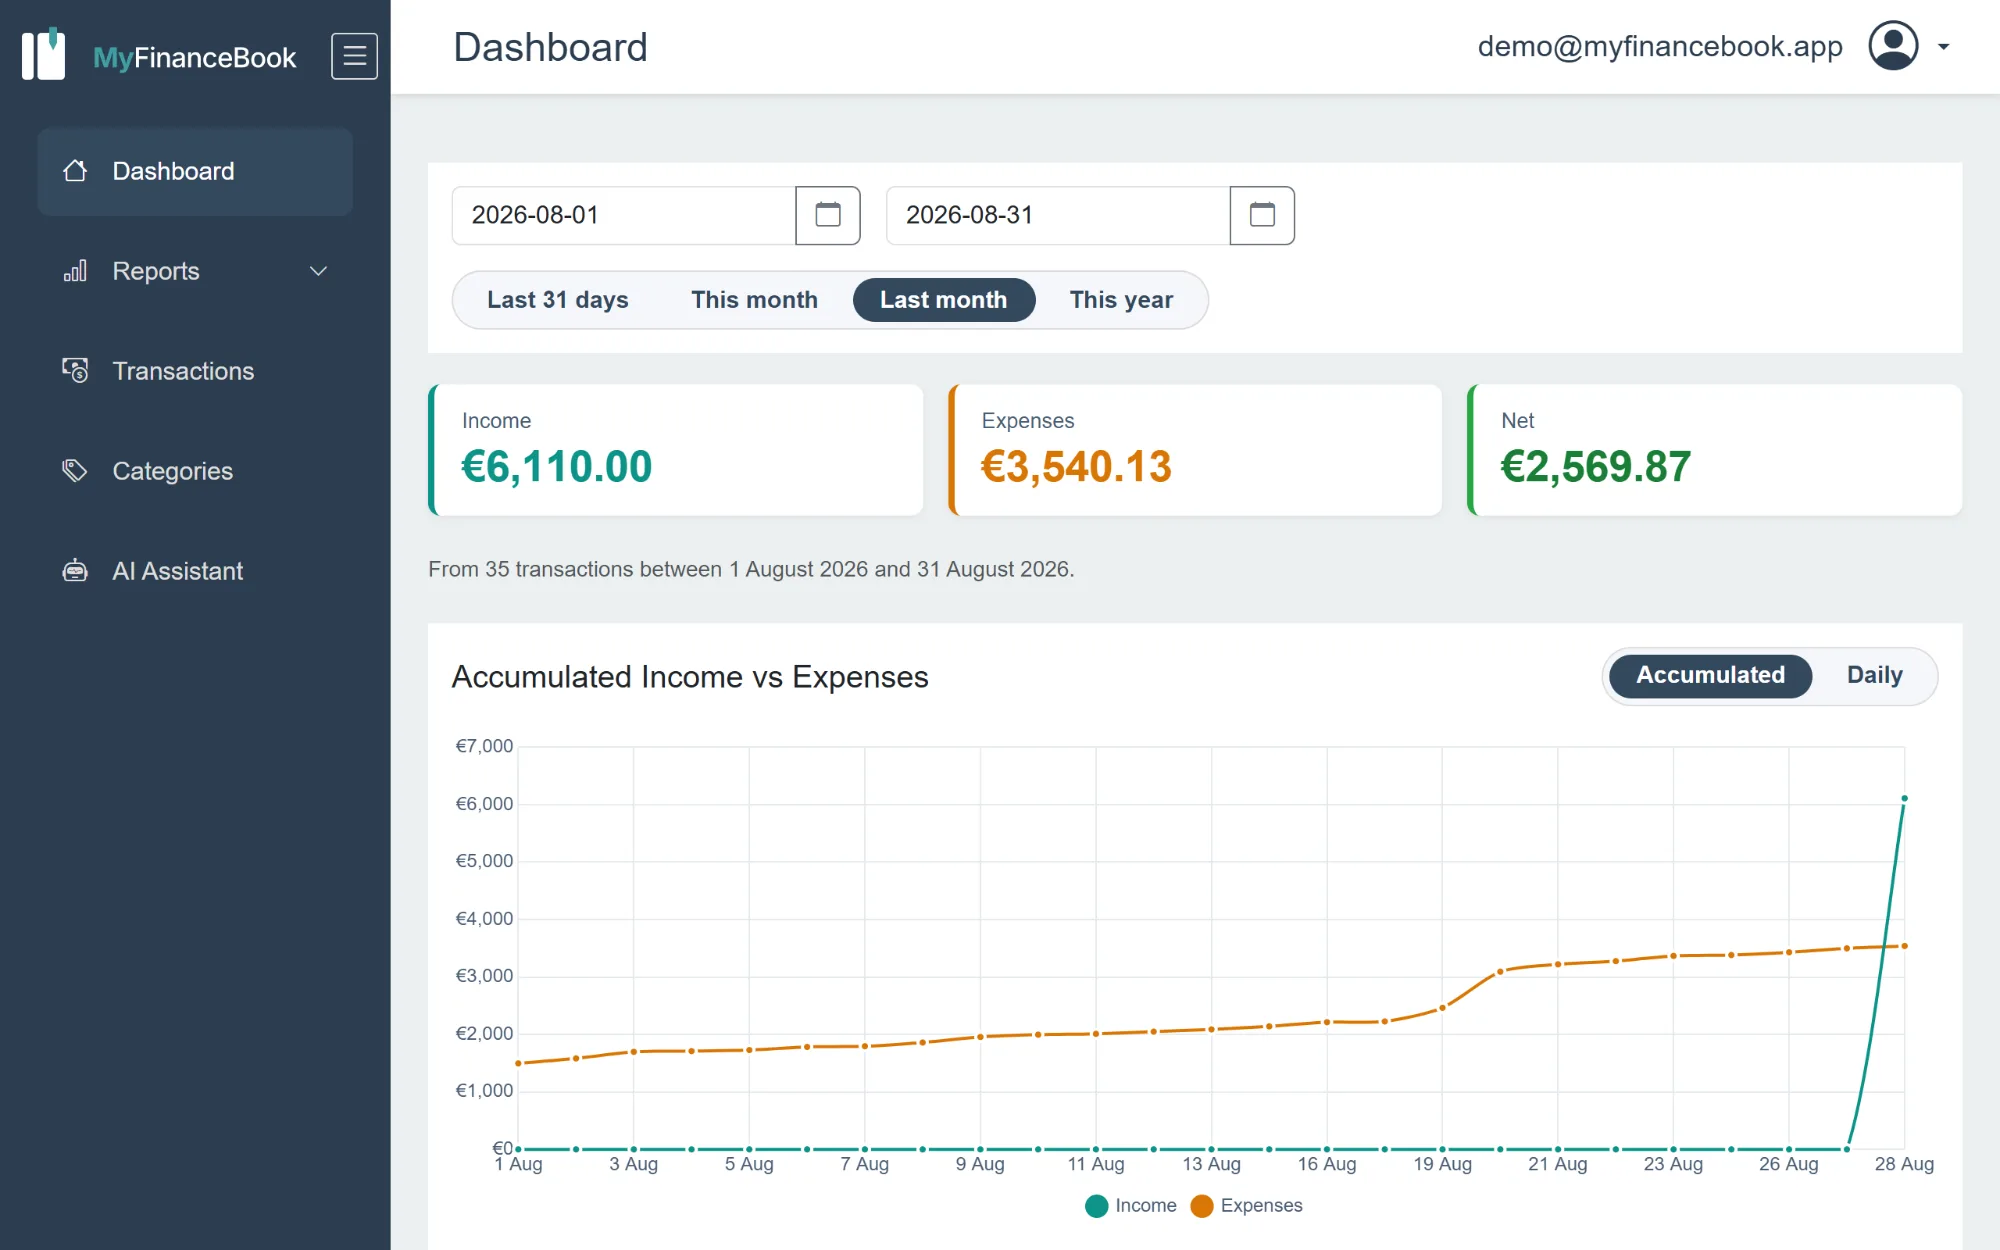Click the Dashboard home icon

[75, 171]
